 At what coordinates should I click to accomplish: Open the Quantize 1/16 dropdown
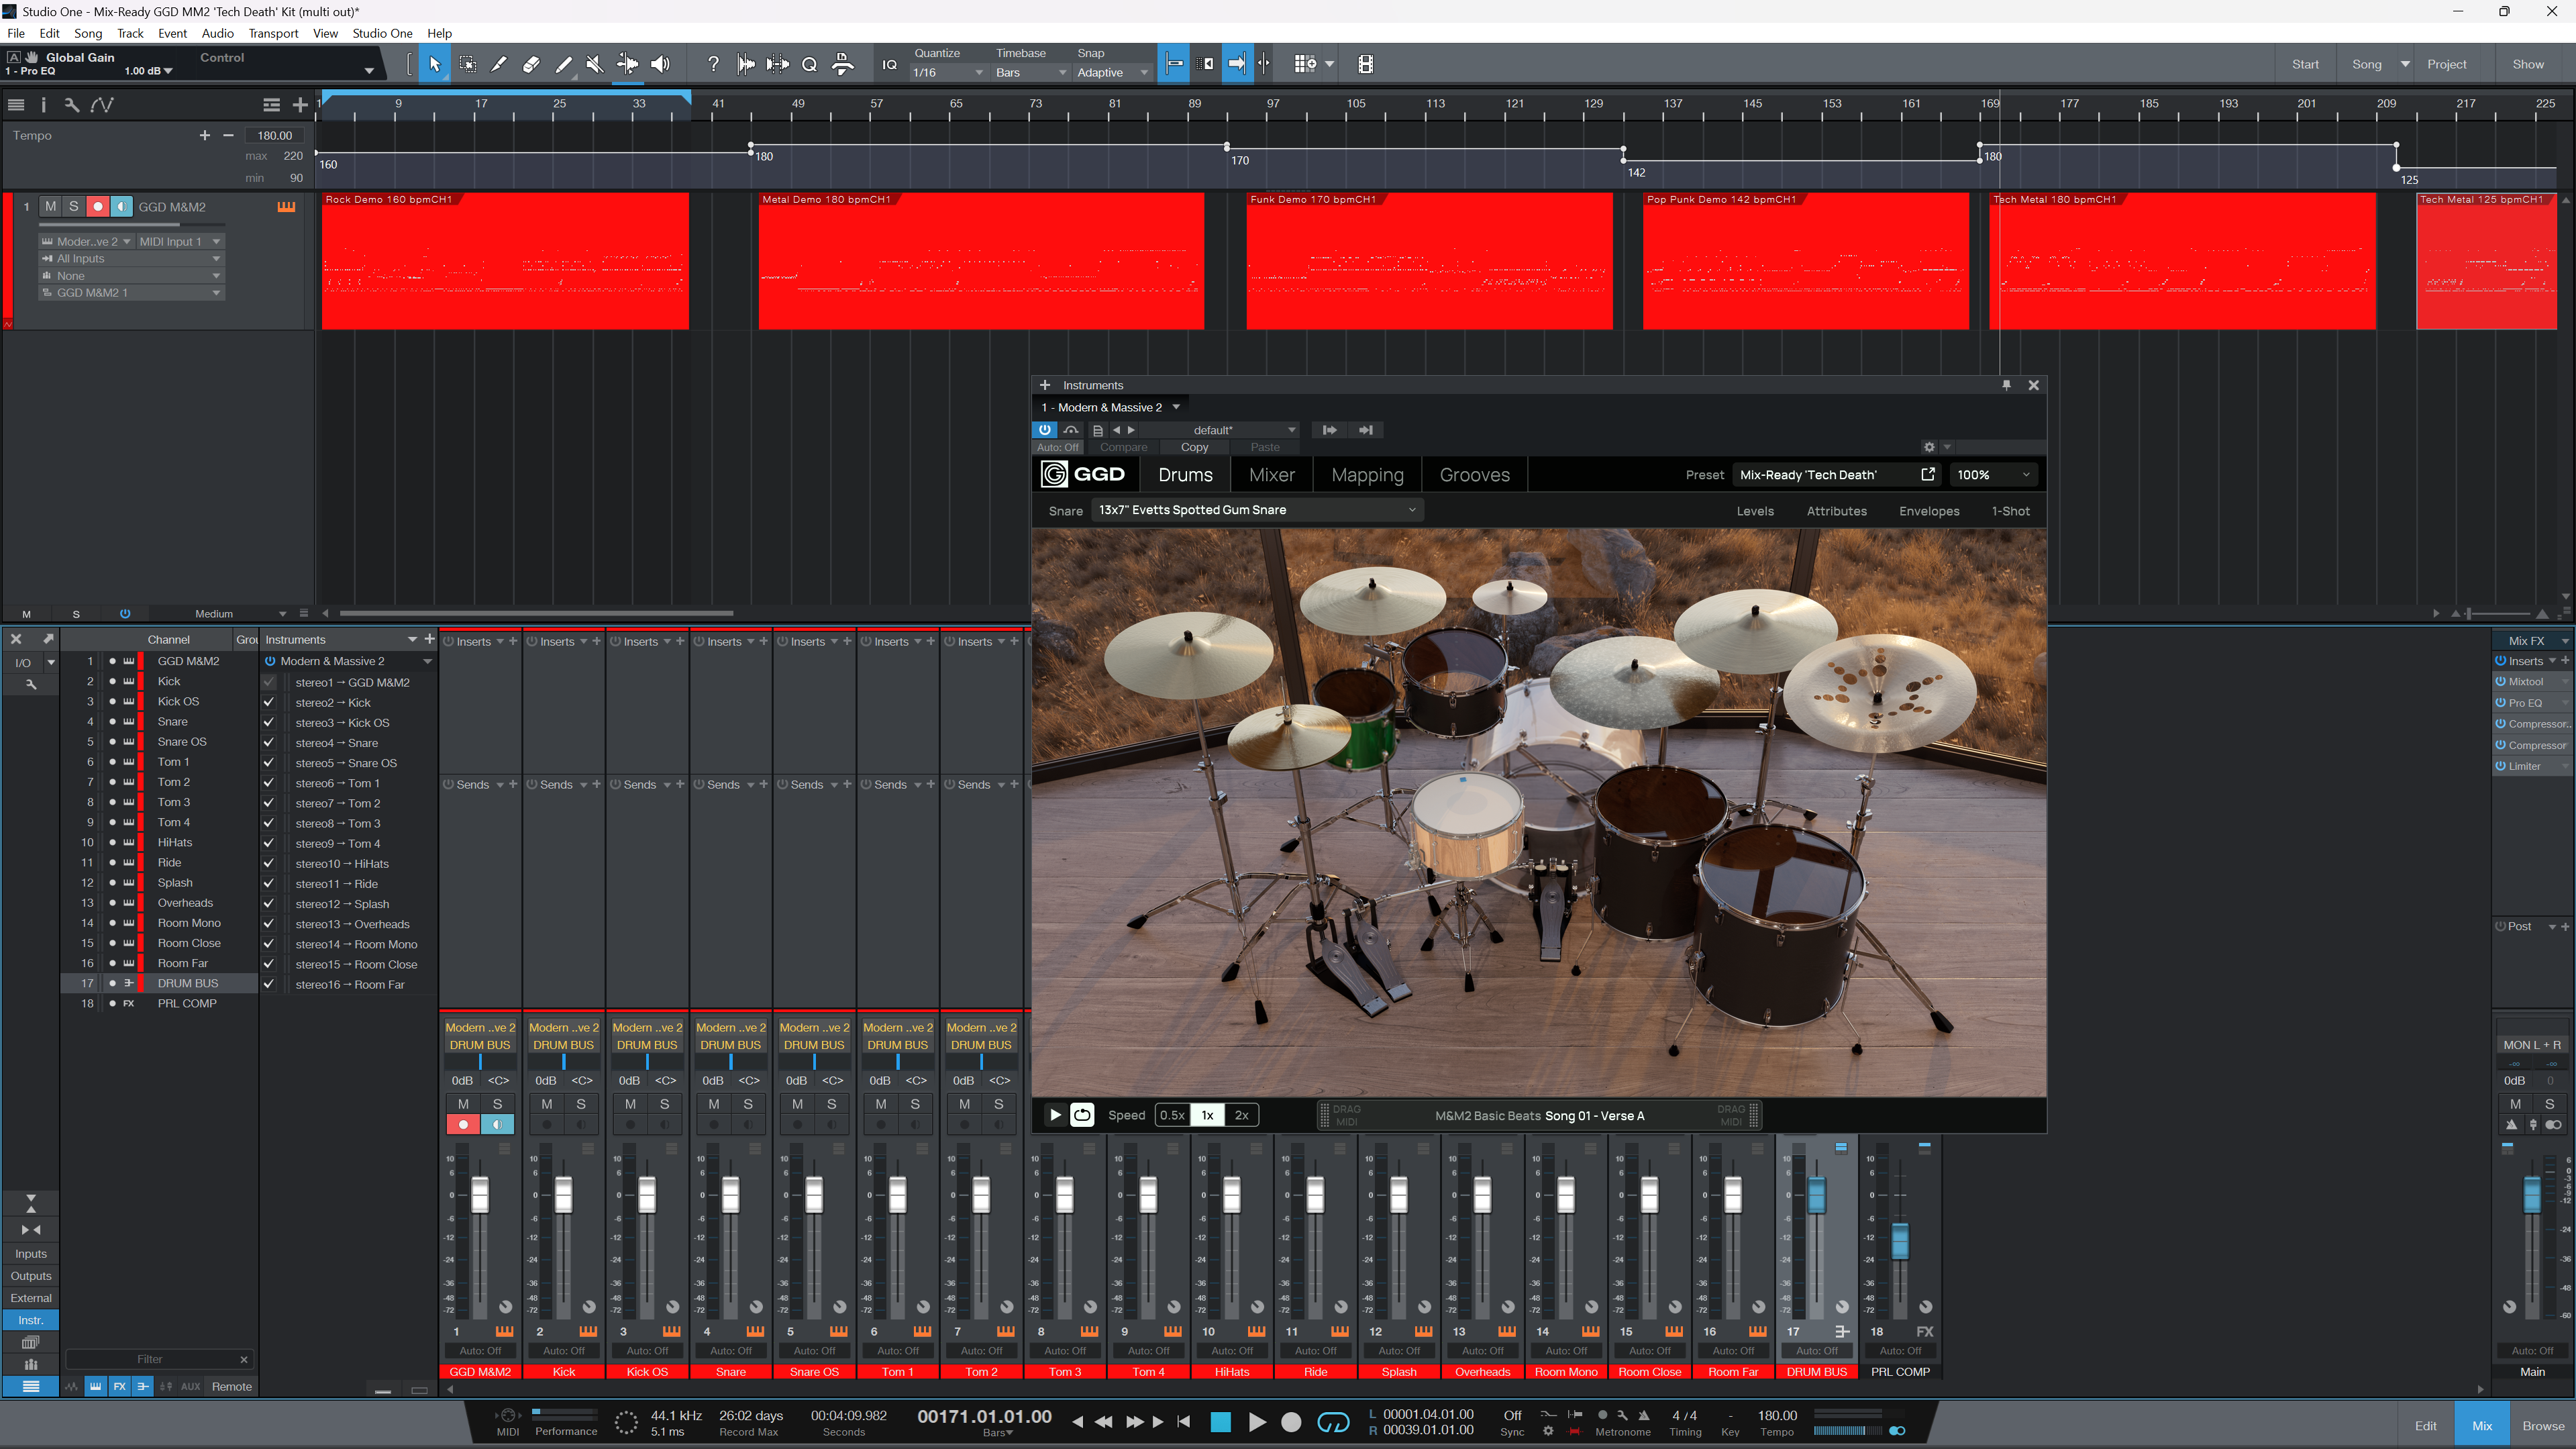tap(947, 72)
